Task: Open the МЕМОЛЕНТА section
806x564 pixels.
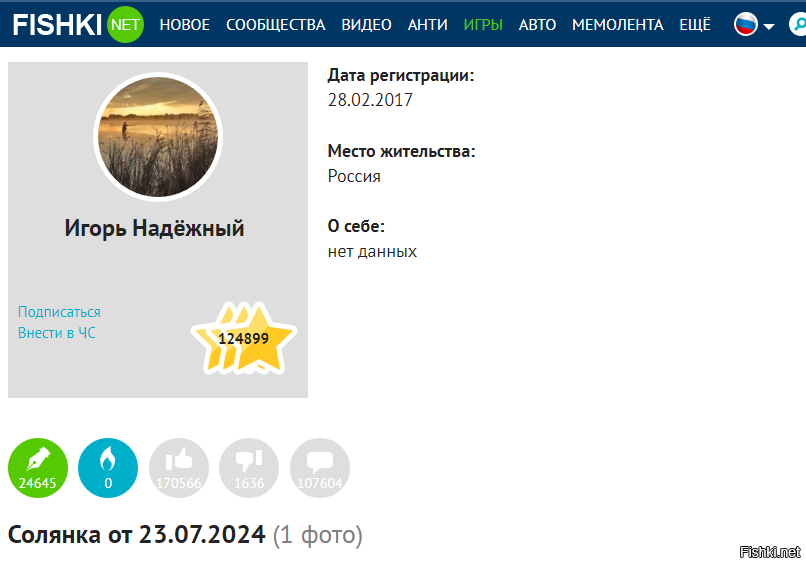Action: pos(618,25)
